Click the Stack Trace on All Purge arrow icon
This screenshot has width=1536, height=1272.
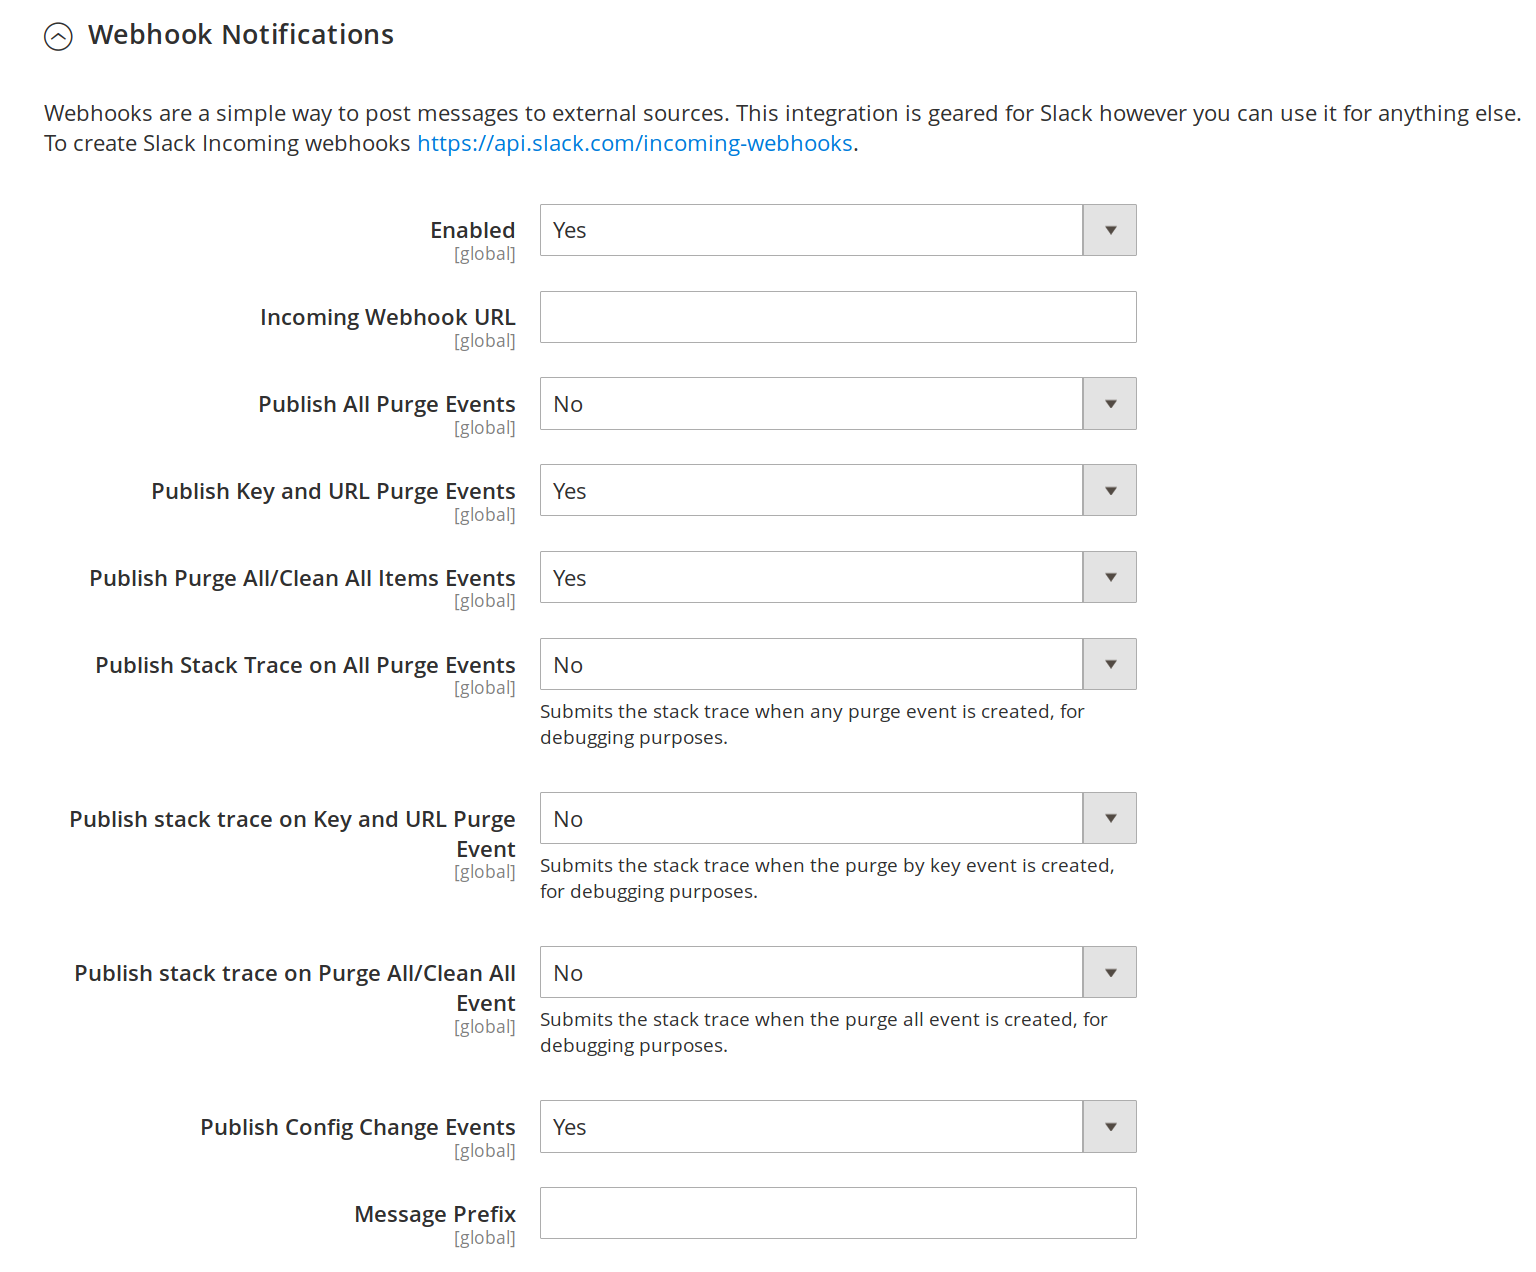(1109, 664)
